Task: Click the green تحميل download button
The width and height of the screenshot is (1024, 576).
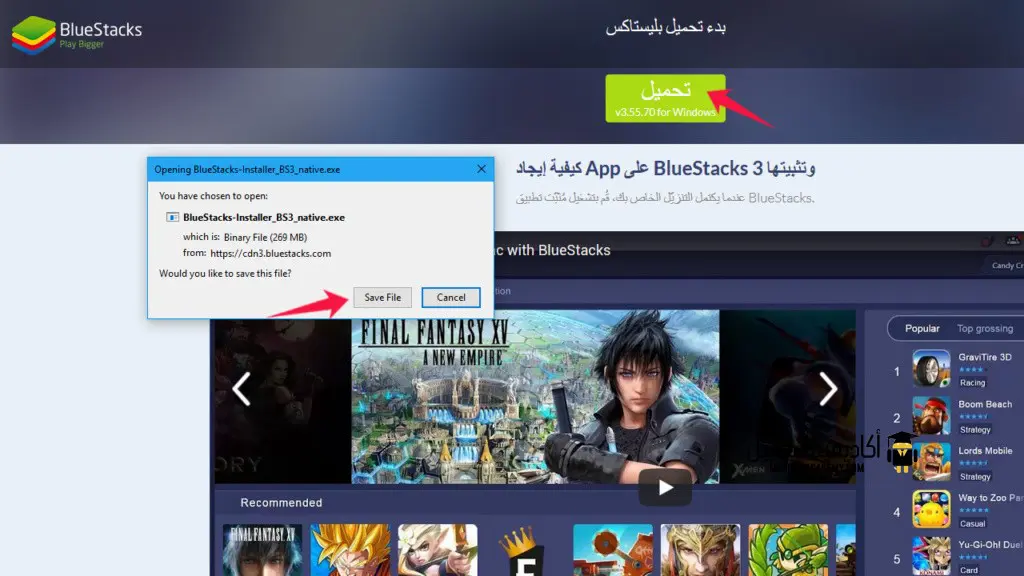Action: point(665,98)
